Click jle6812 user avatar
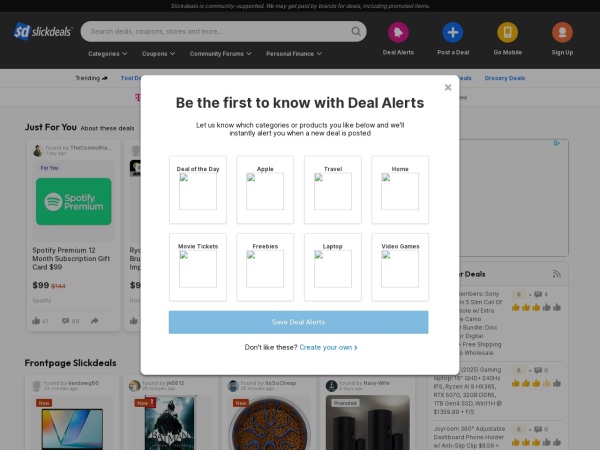Image resolution: width=600 pixels, height=450 pixels. click(134, 386)
